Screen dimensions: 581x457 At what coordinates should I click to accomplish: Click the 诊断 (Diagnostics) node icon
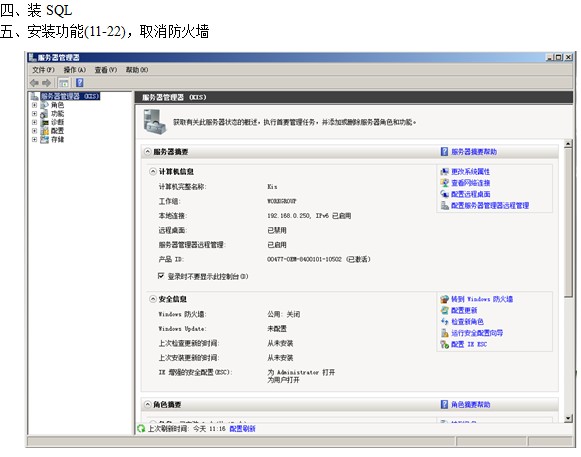[44, 122]
